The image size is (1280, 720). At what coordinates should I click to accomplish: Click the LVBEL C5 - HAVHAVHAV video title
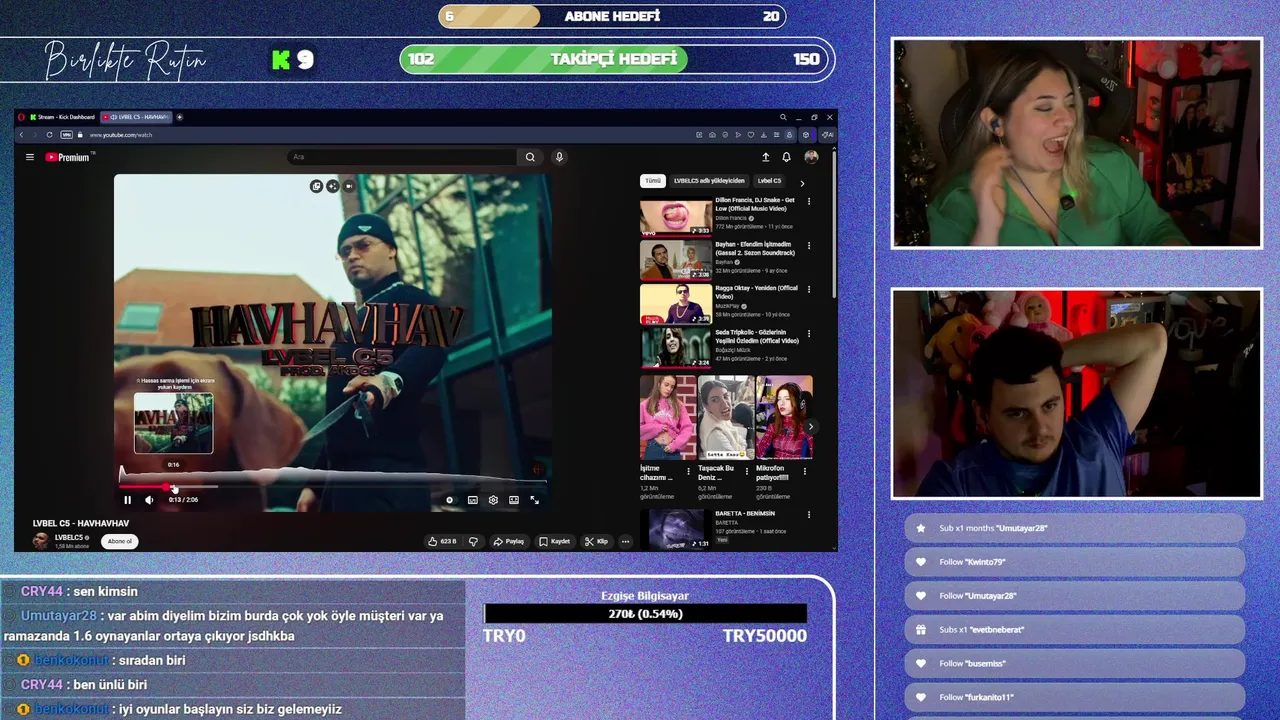point(81,523)
